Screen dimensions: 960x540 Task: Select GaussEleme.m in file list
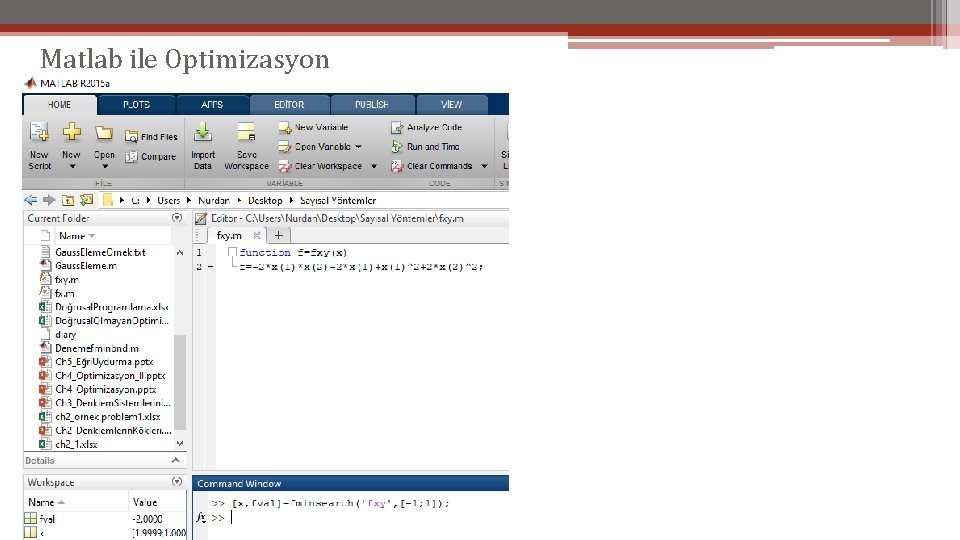pos(86,266)
